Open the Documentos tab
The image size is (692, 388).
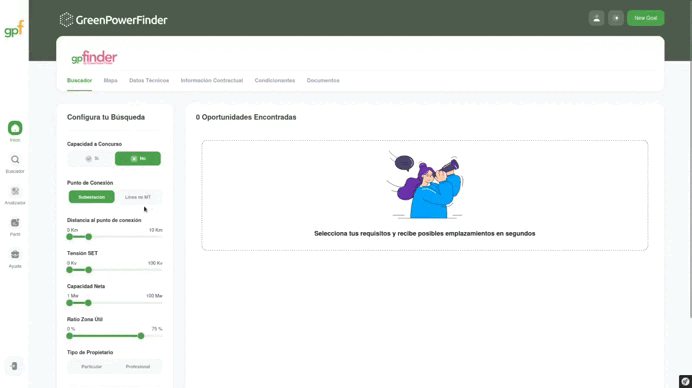coord(323,80)
